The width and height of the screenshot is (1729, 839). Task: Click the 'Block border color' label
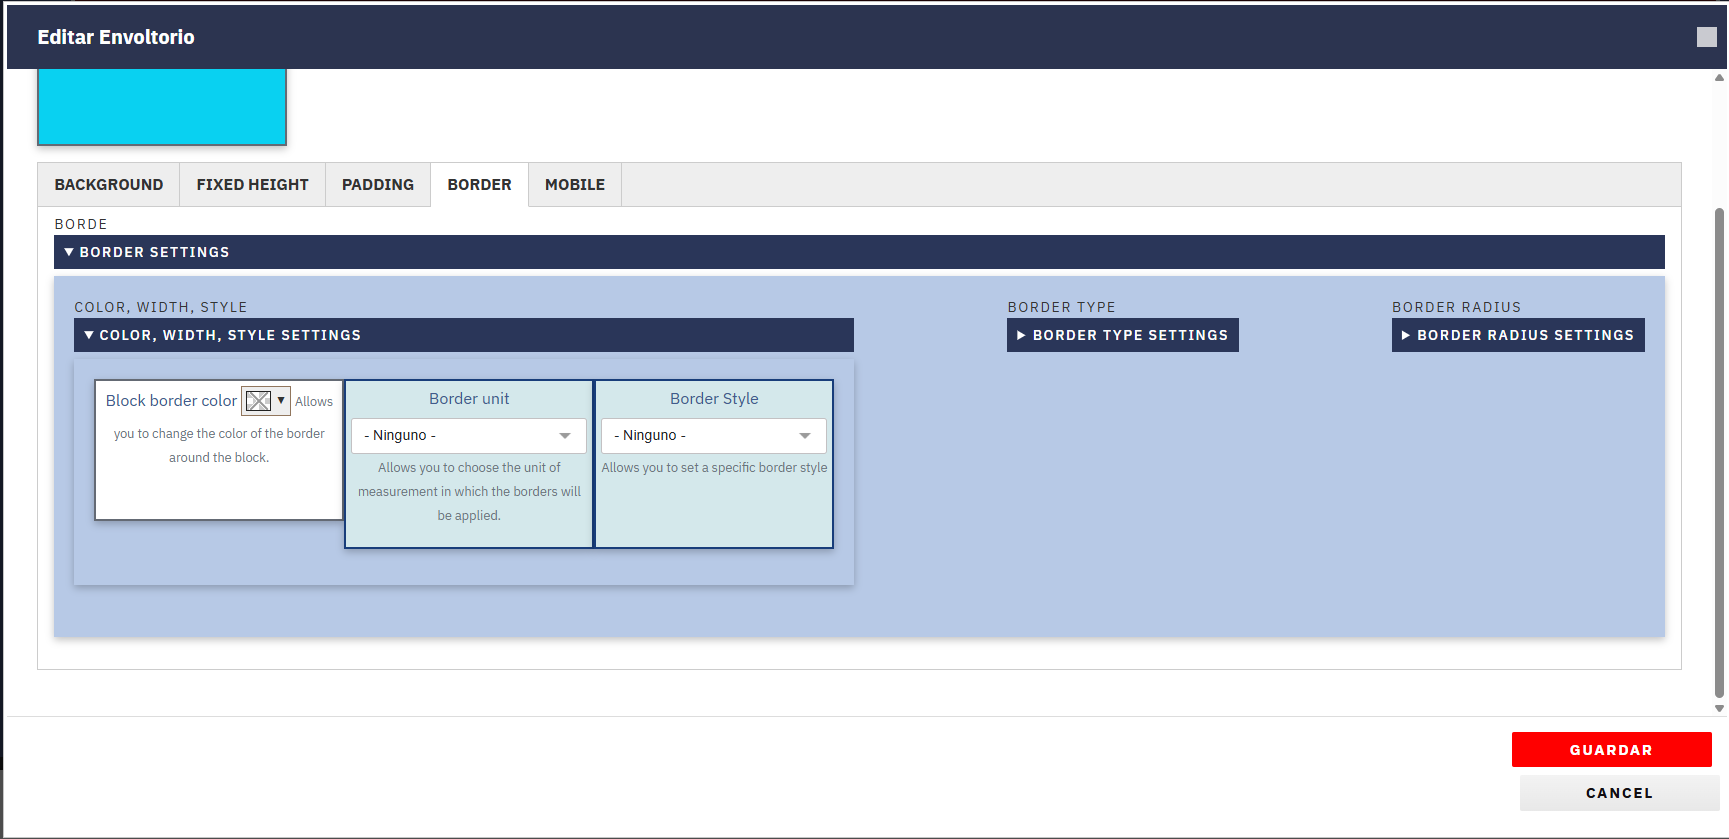pos(171,401)
